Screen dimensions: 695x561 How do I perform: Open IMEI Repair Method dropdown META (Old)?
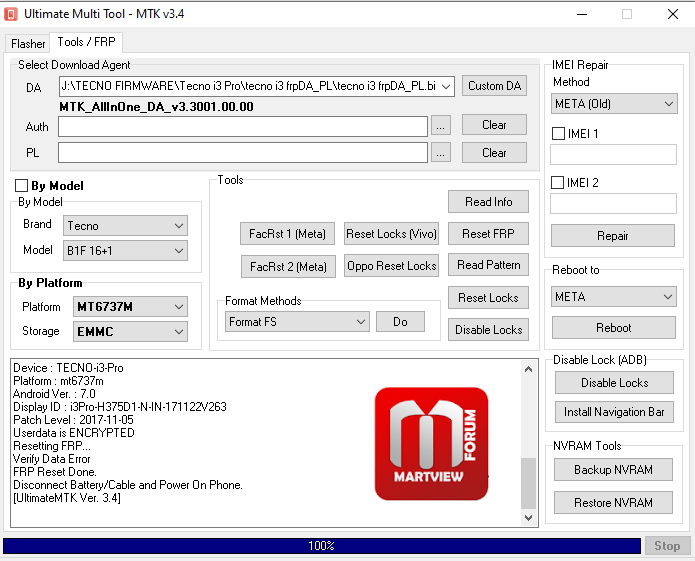point(614,104)
